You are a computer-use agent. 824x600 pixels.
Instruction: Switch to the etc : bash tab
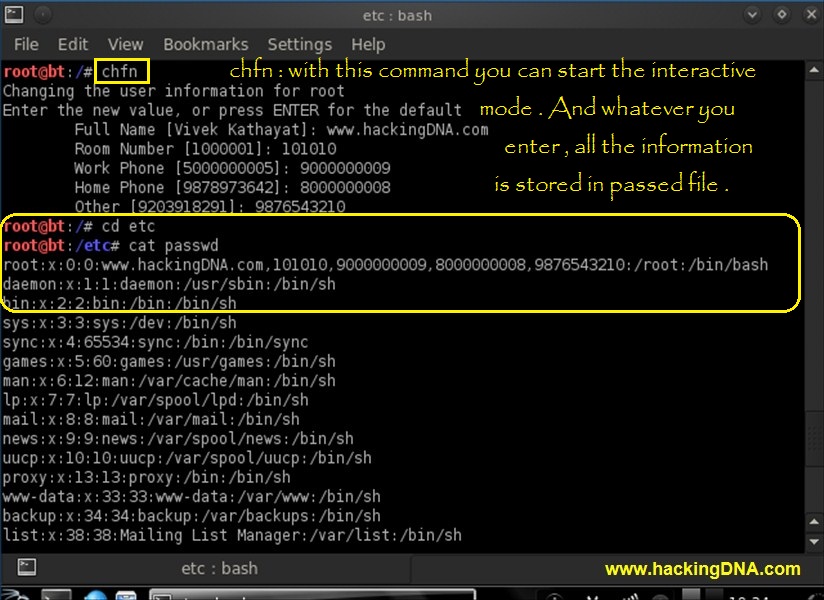pyautogui.click(x=220, y=568)
